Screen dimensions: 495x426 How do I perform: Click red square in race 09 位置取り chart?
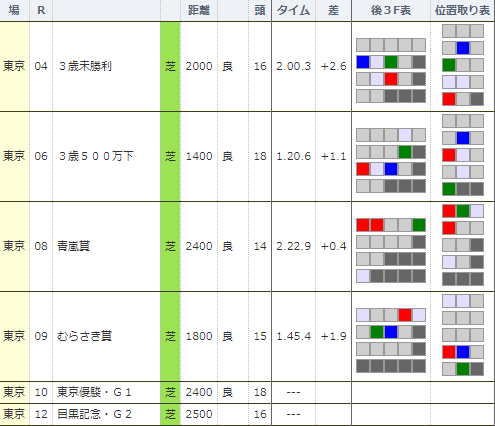coord(449,352)
